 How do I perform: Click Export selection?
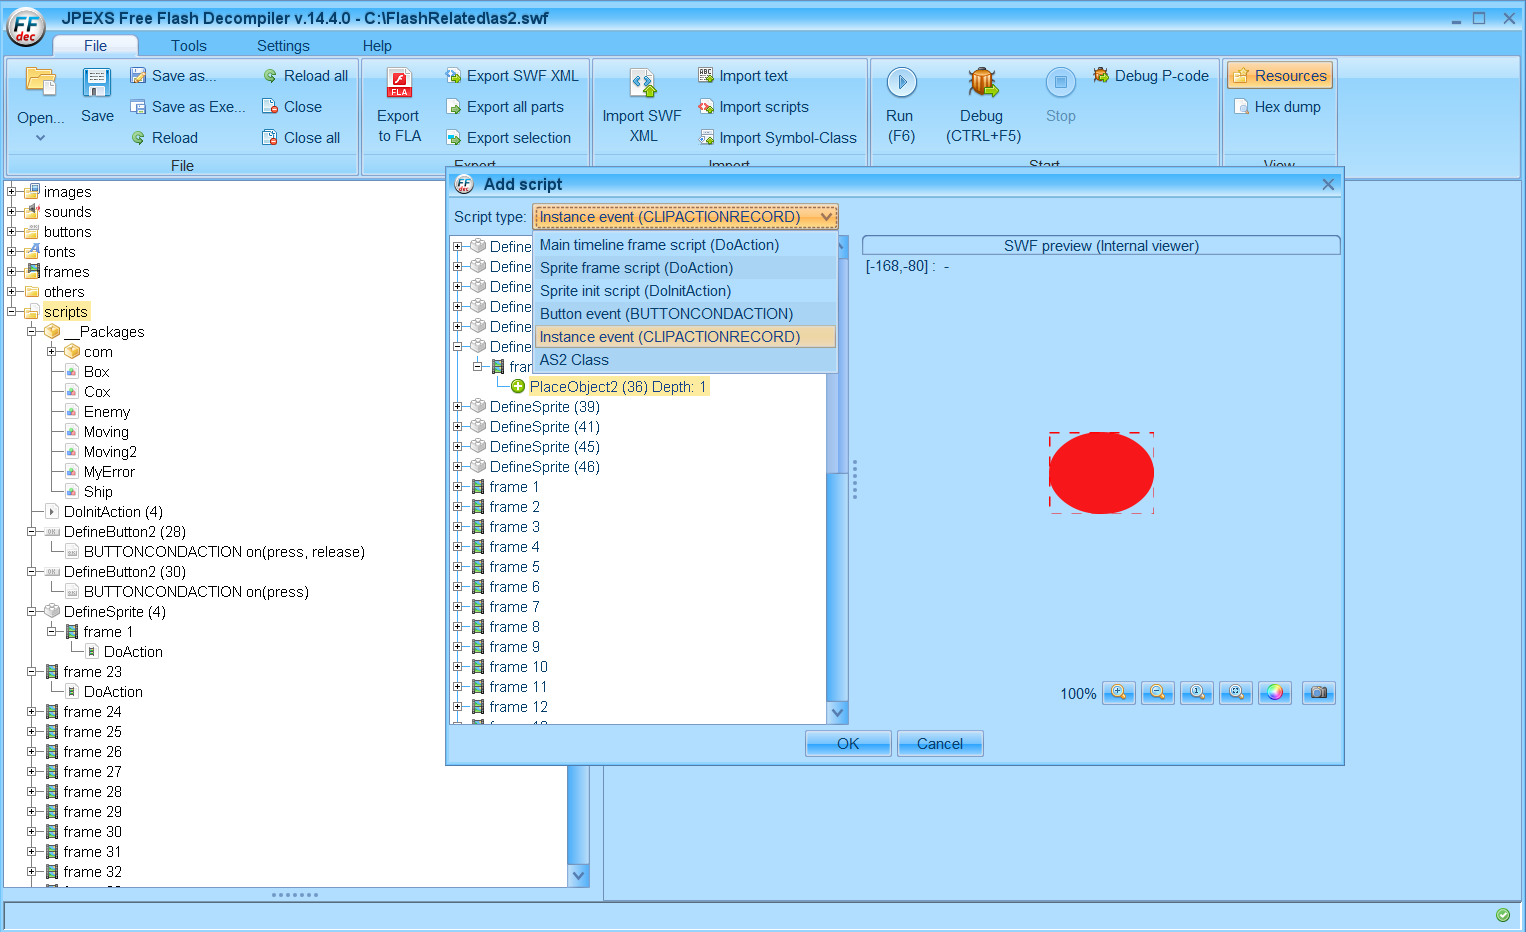coord(508,138)
